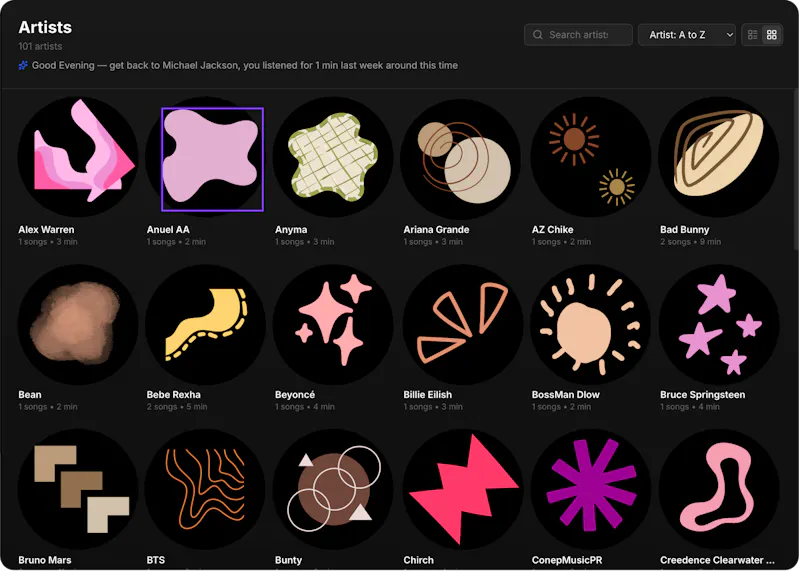This screenshot has width=800, height=571.
Task: Open ConepMusicPR's purple asterisk artwork
Action: pyautogui.click(x=591, y=489)
